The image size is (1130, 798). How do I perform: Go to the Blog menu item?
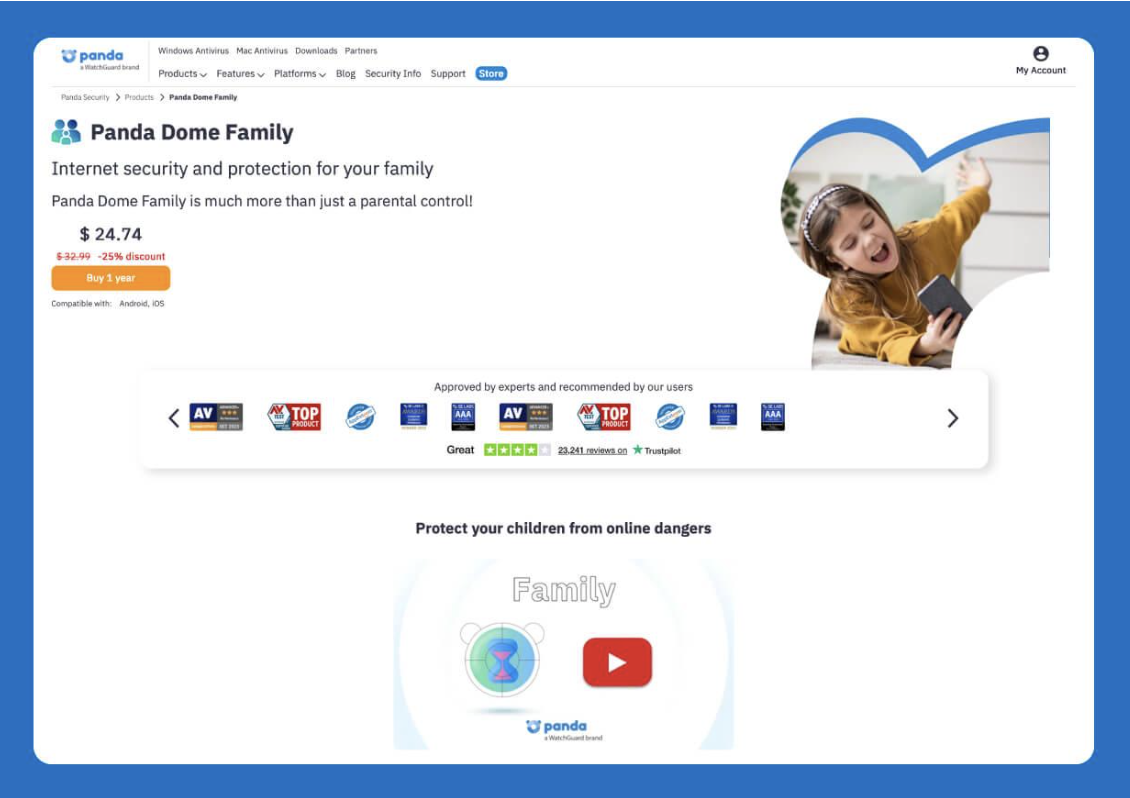point(345,74)
